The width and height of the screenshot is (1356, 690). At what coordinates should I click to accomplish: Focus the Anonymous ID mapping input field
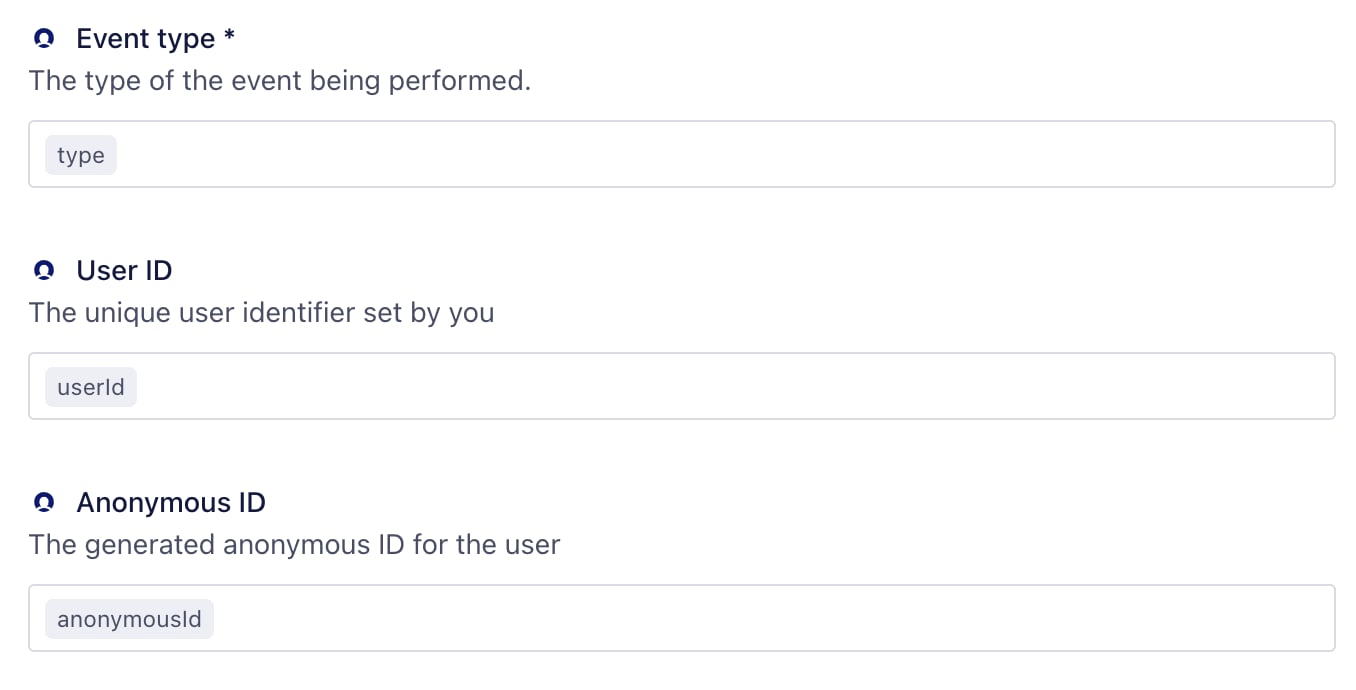click(x=682, y=618)
